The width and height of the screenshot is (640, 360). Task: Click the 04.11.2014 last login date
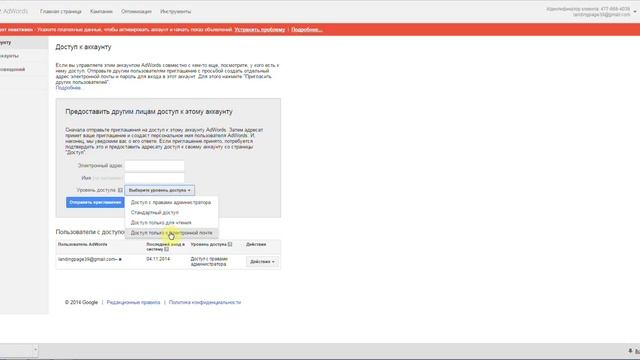158,259
